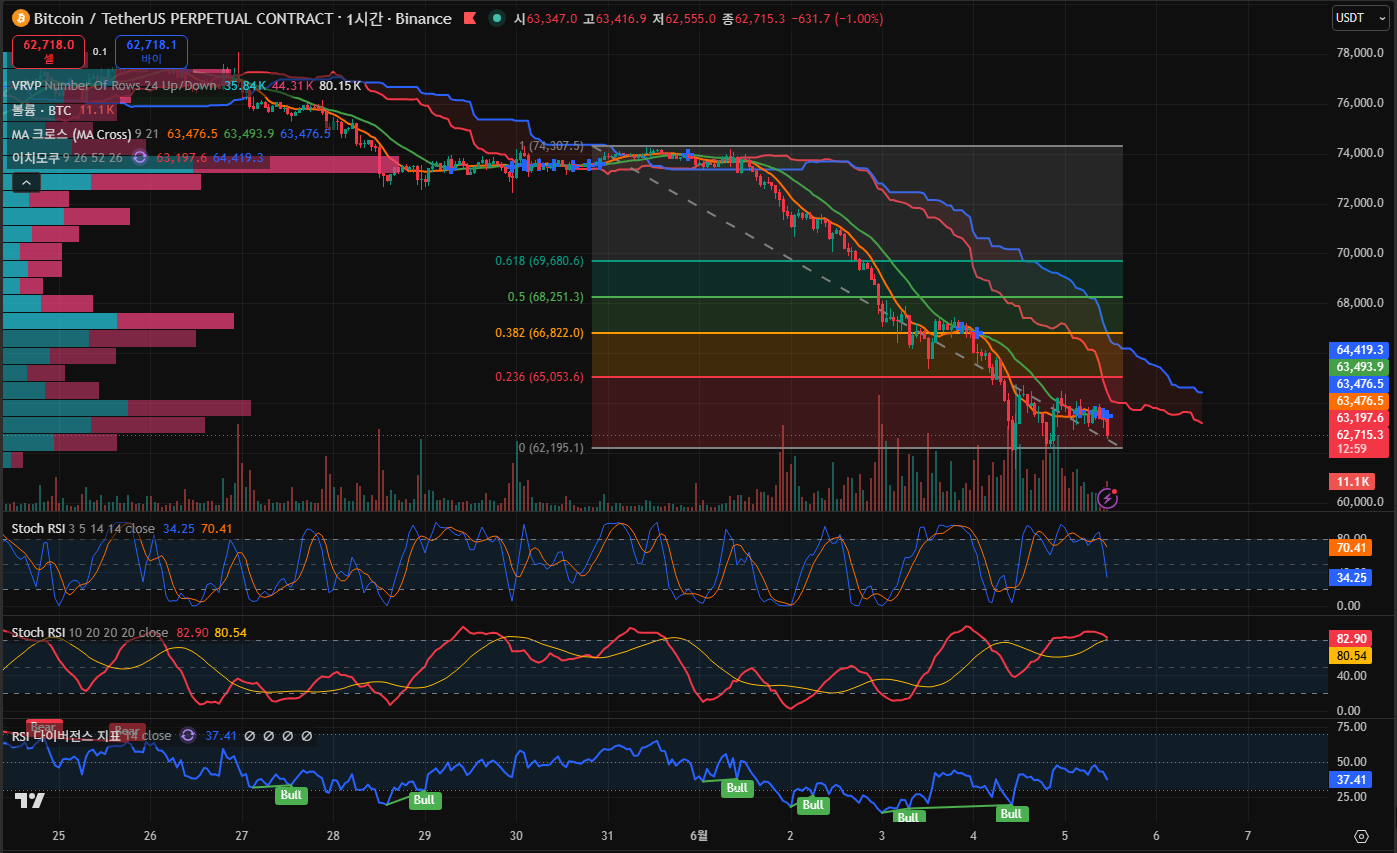The width and height of the screenshot is (1397, 853).
Task: Click the purple lightning alert icon
Action: pos(1107,497)
